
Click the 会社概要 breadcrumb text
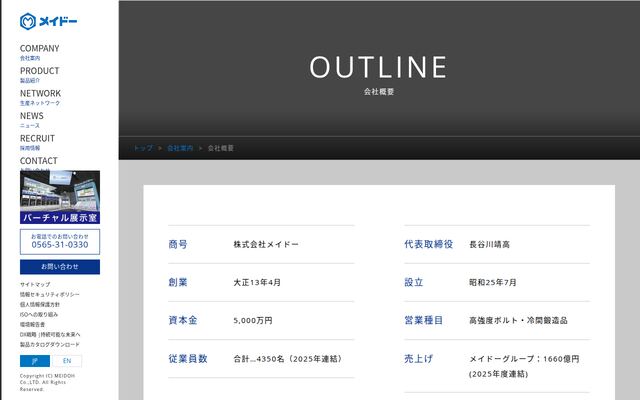click(221, 148)
